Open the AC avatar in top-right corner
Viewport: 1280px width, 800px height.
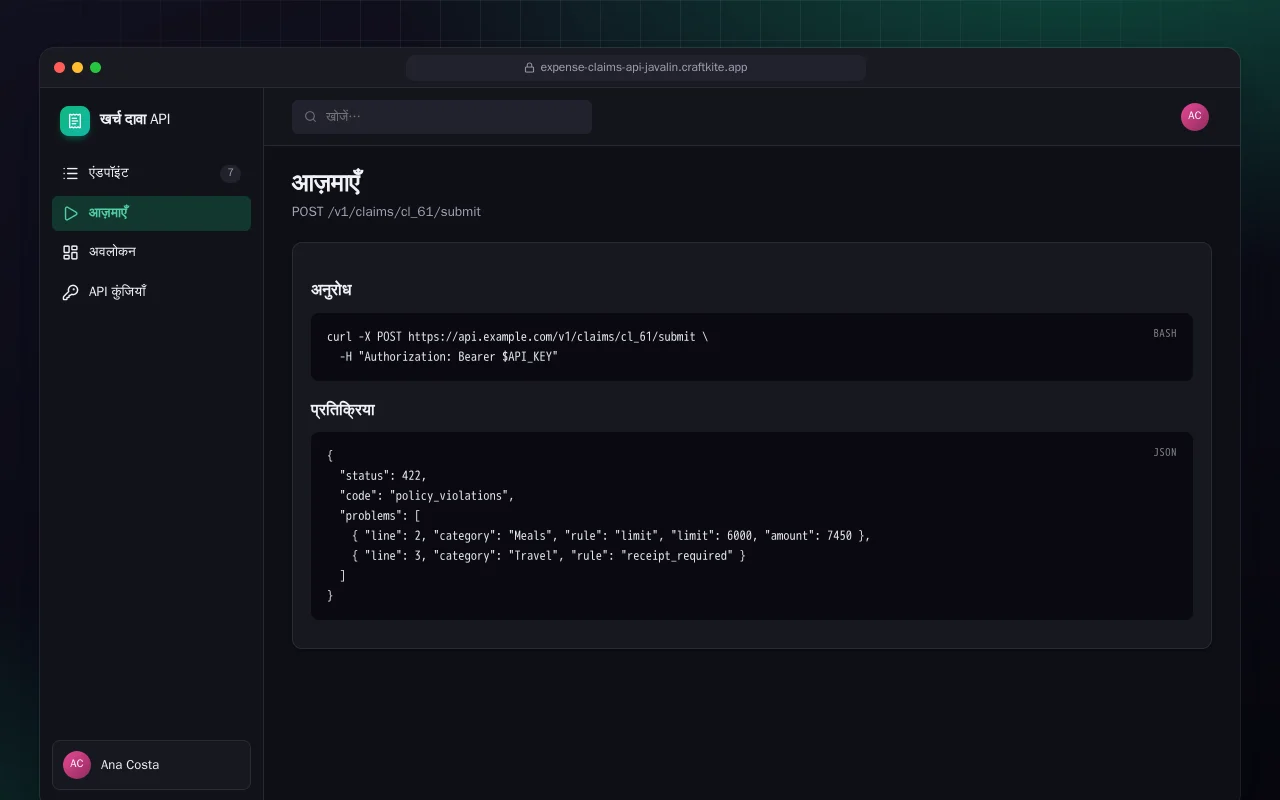click(x=1195, y=117)
